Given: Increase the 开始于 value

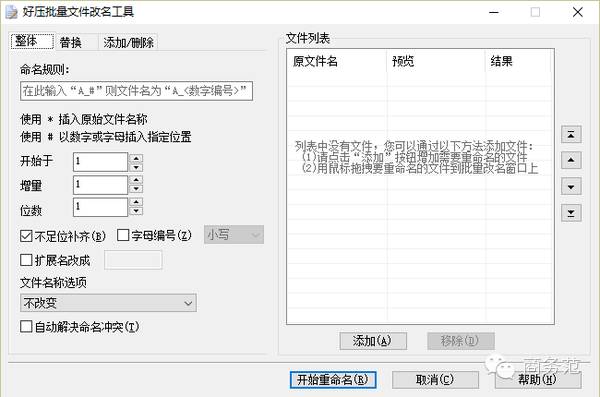Looking at the screenshot, I should [136, 157].
